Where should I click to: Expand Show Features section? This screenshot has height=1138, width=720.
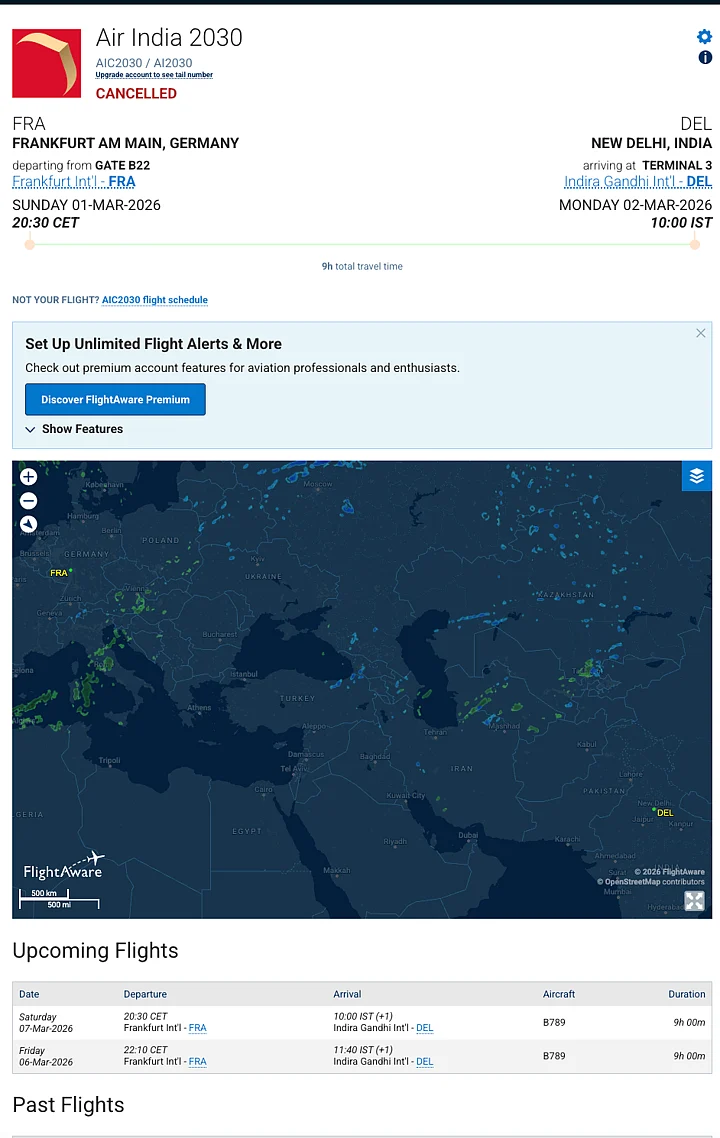pos(74,429)
